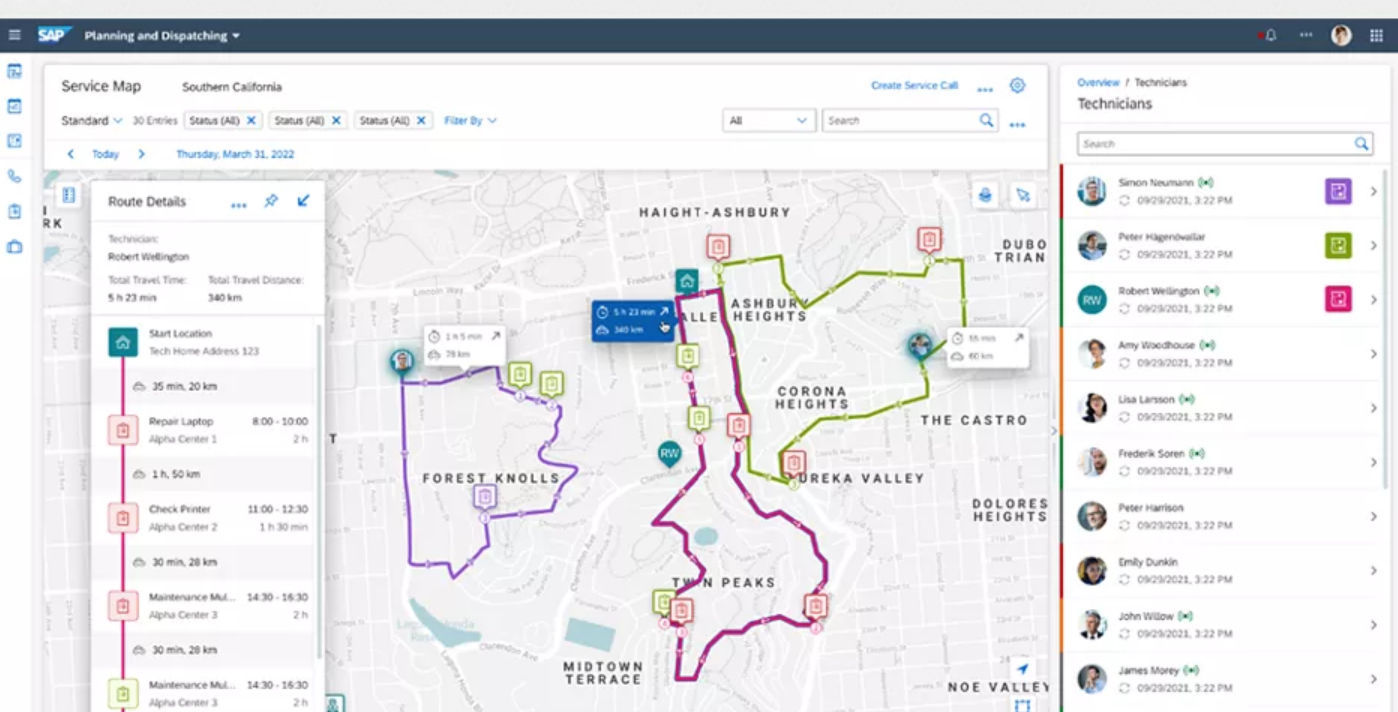Collapse the Route Details panel
Viewport: 1398px width, 712px height.
click(305, 200)
